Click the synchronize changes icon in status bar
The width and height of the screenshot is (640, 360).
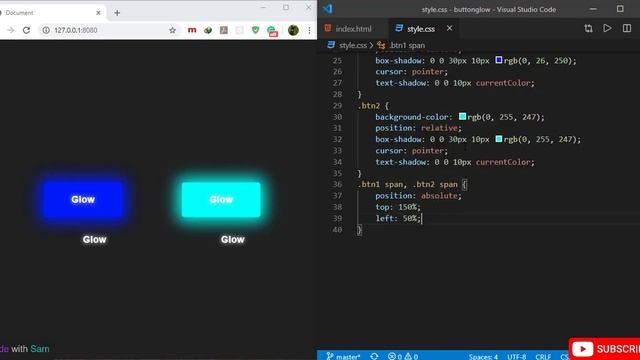[x=374, y=356]
